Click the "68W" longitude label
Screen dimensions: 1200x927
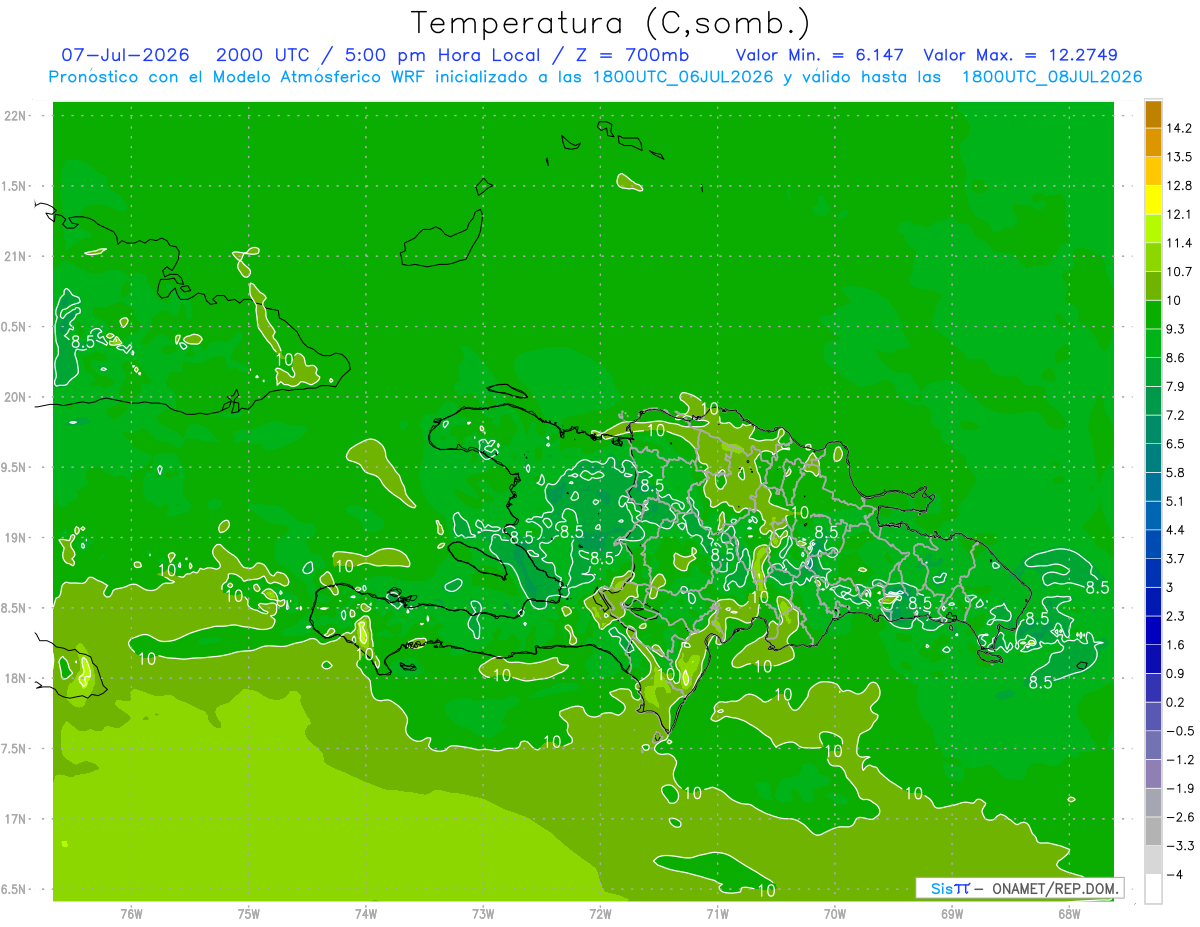pos(1069,913)
